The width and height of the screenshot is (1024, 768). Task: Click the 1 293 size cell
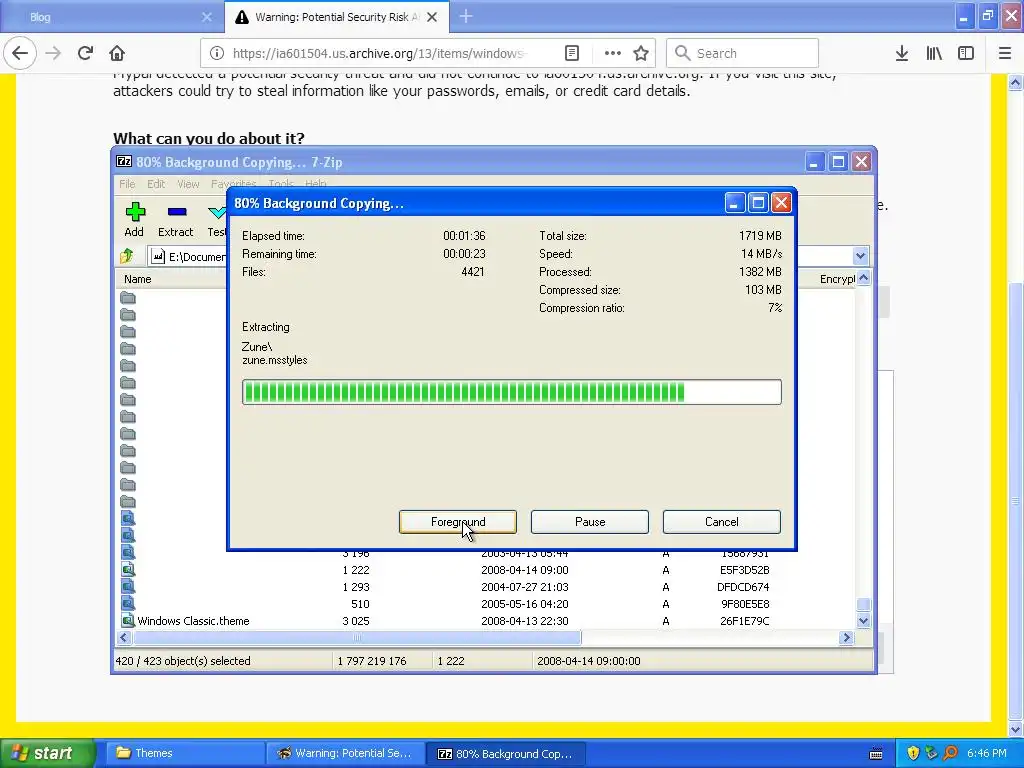(356, 587)
